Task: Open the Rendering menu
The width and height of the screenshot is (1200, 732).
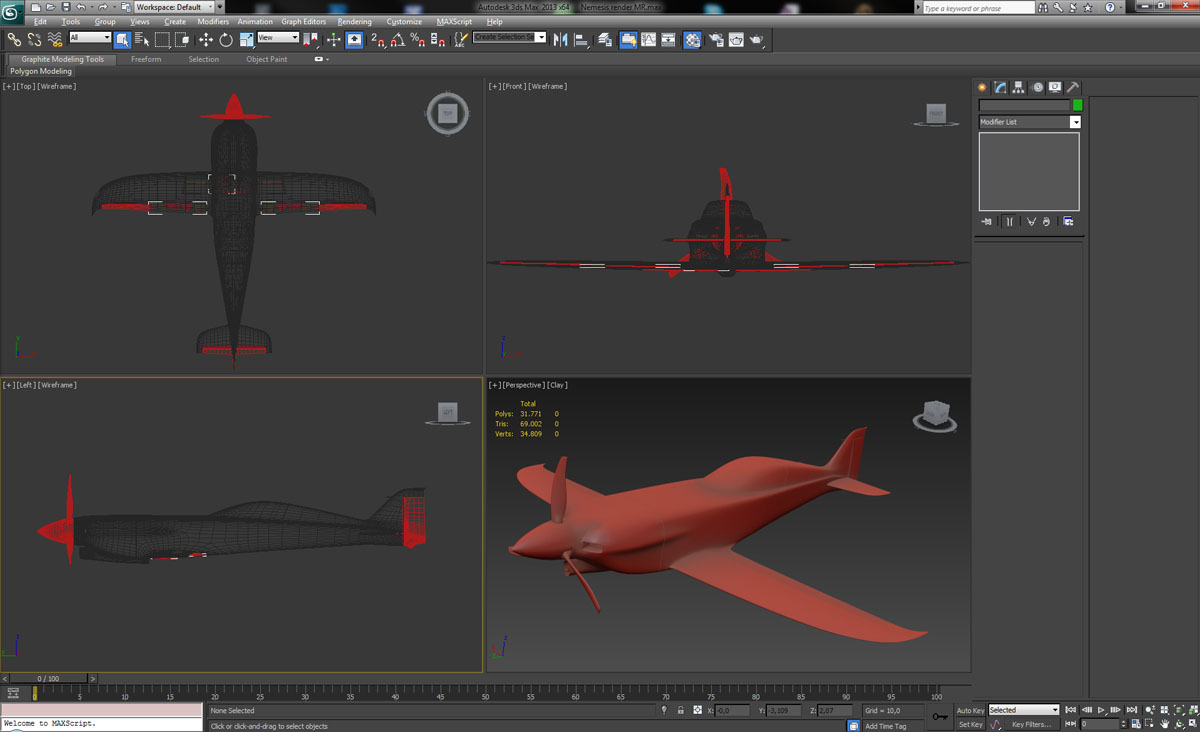Action: pos(354,21)
